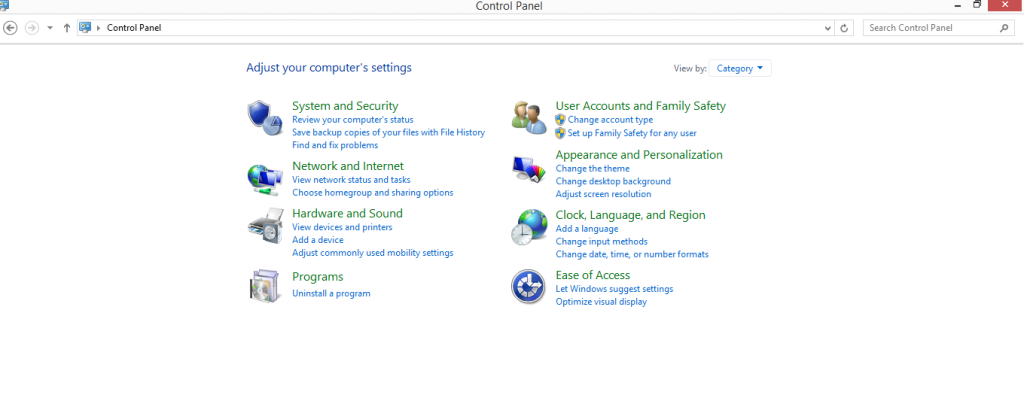Open the Appearance and Personalization monitor icon
This screenshot has height=407, width=1024.
[x=528, y=172]
